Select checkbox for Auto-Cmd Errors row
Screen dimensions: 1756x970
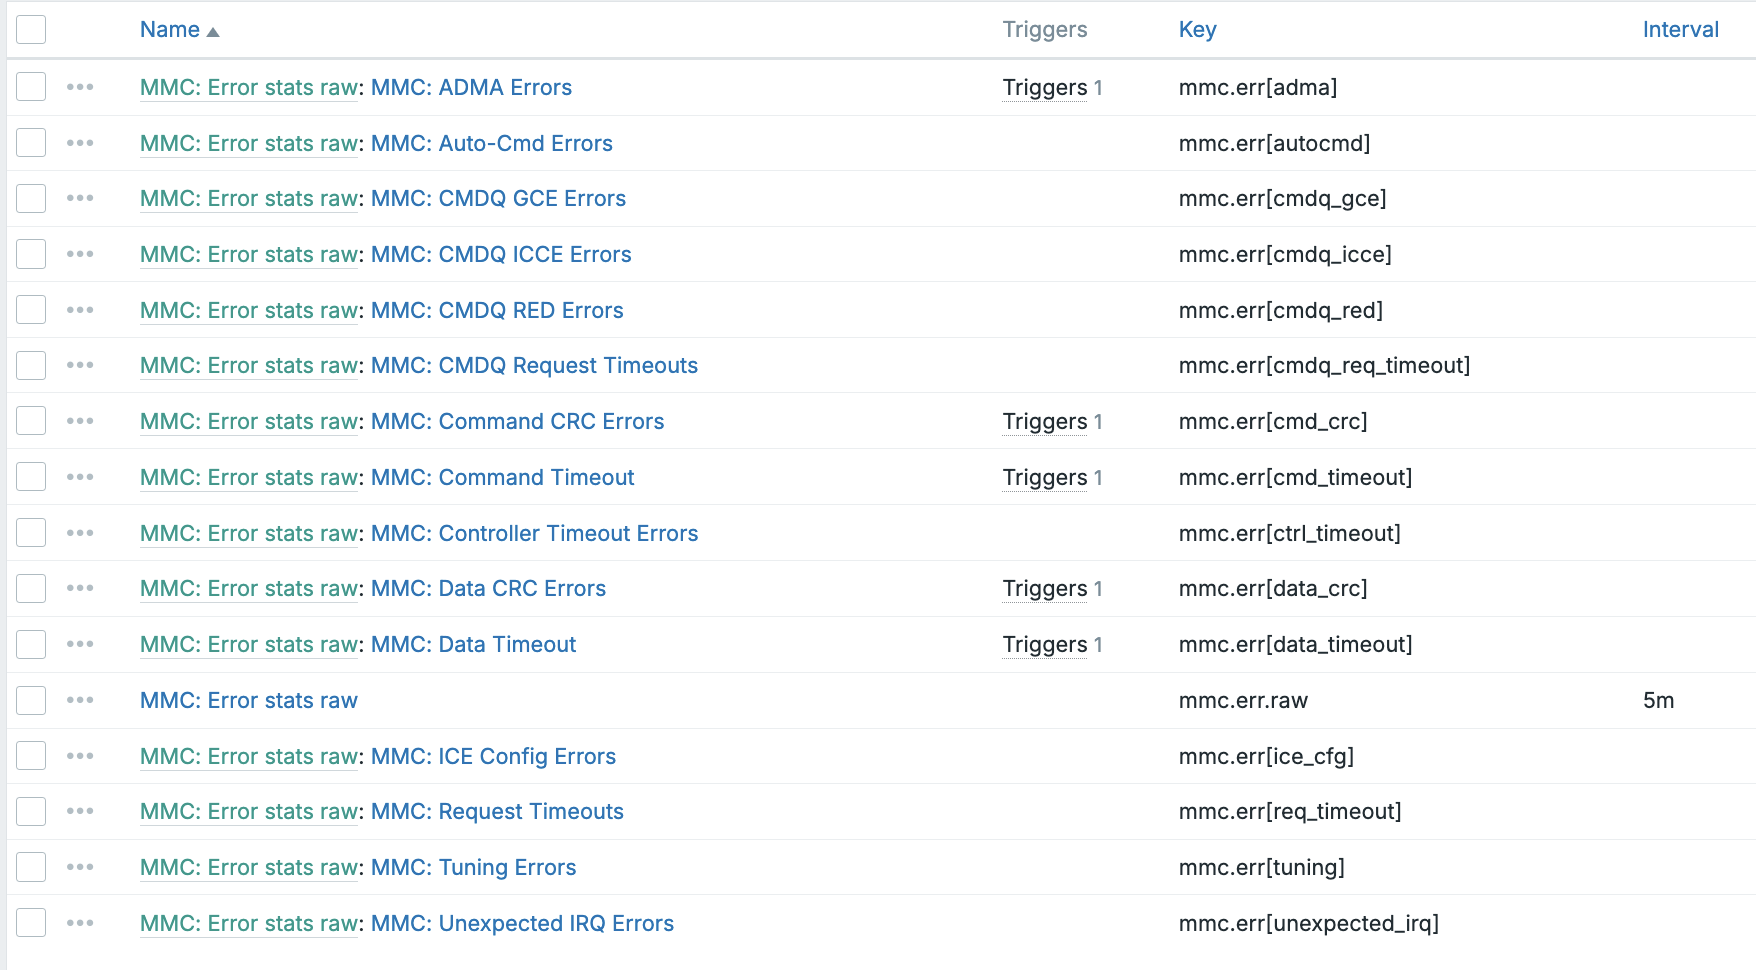tap(31, 143)
